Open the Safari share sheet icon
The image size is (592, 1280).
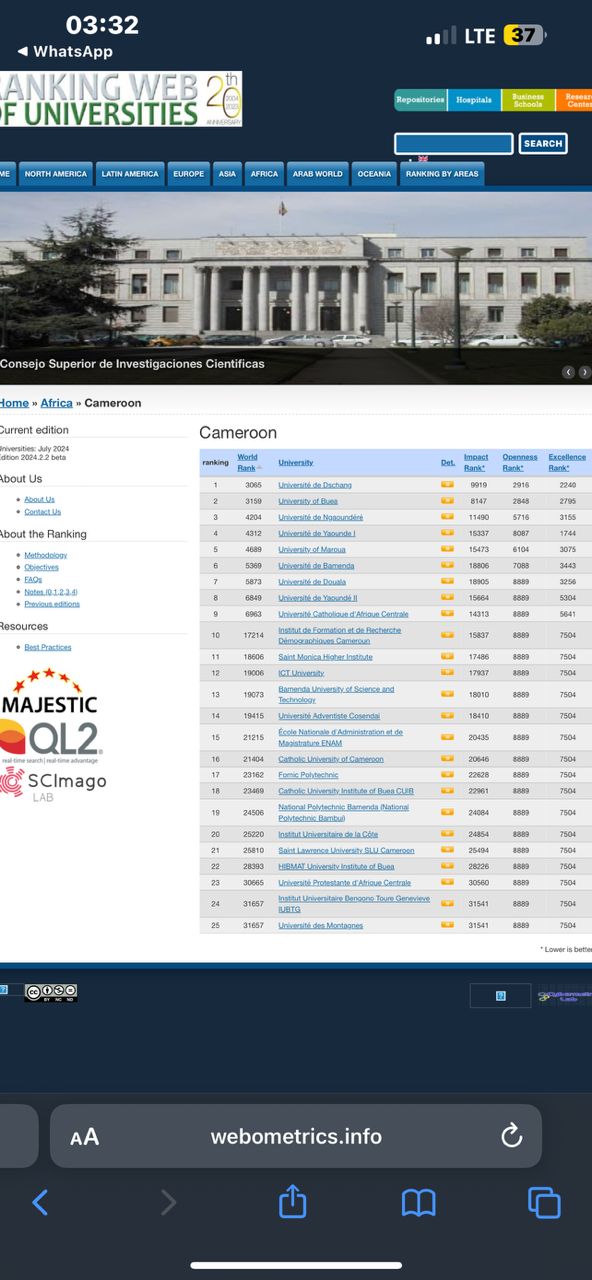(292, 1200)
